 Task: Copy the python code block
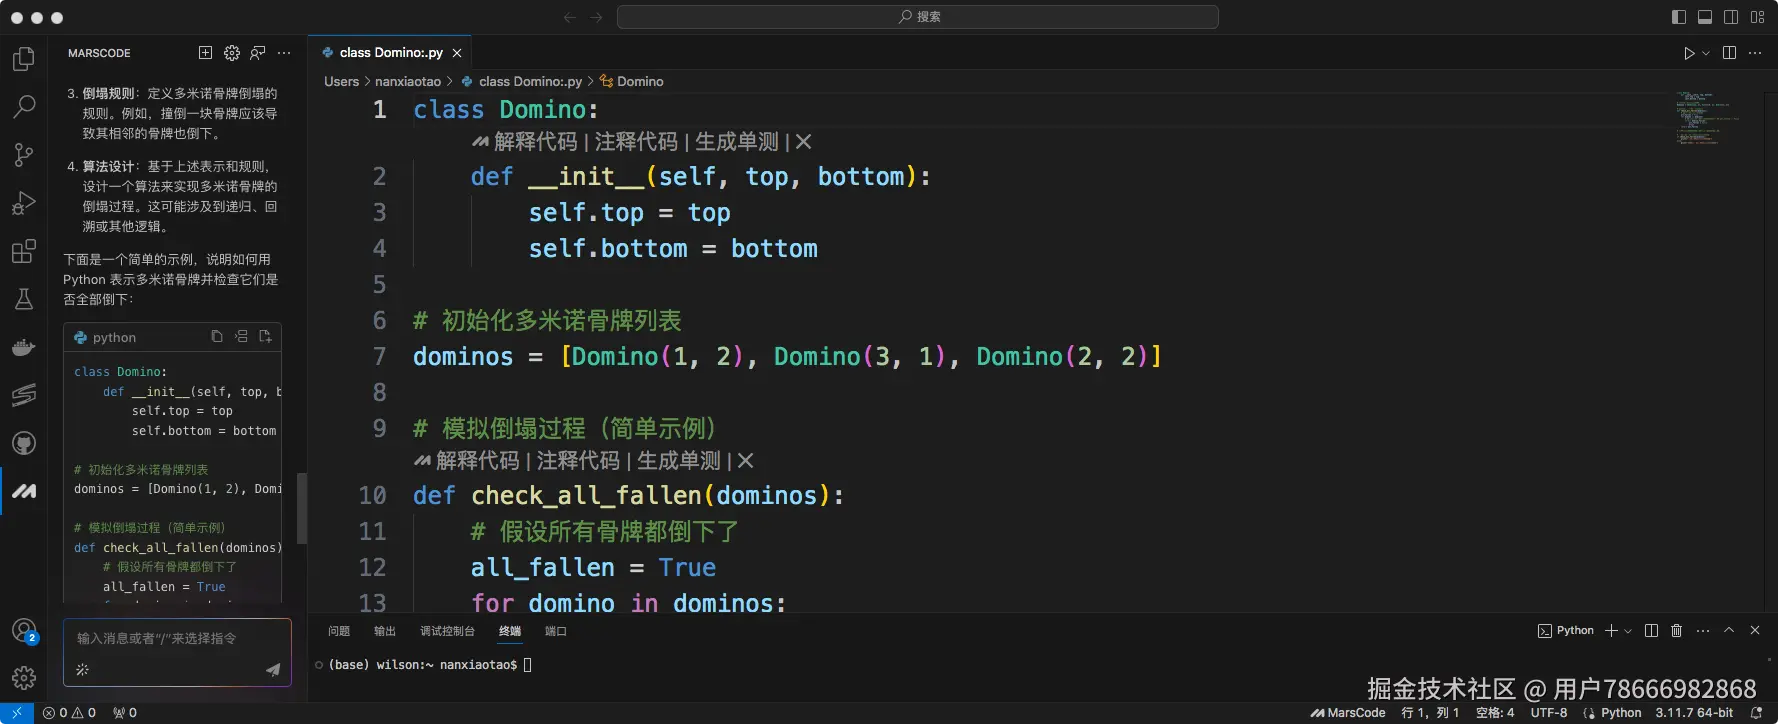point(217,337)
